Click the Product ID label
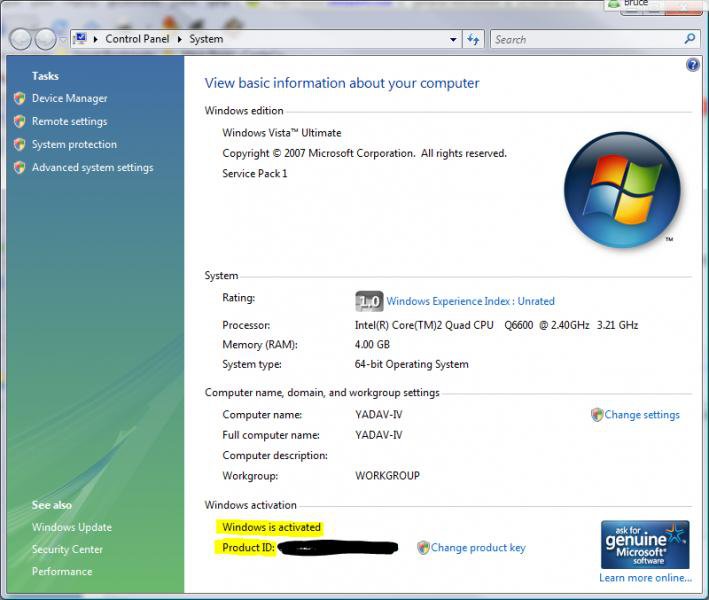709x600 pixels. (248, 548)
